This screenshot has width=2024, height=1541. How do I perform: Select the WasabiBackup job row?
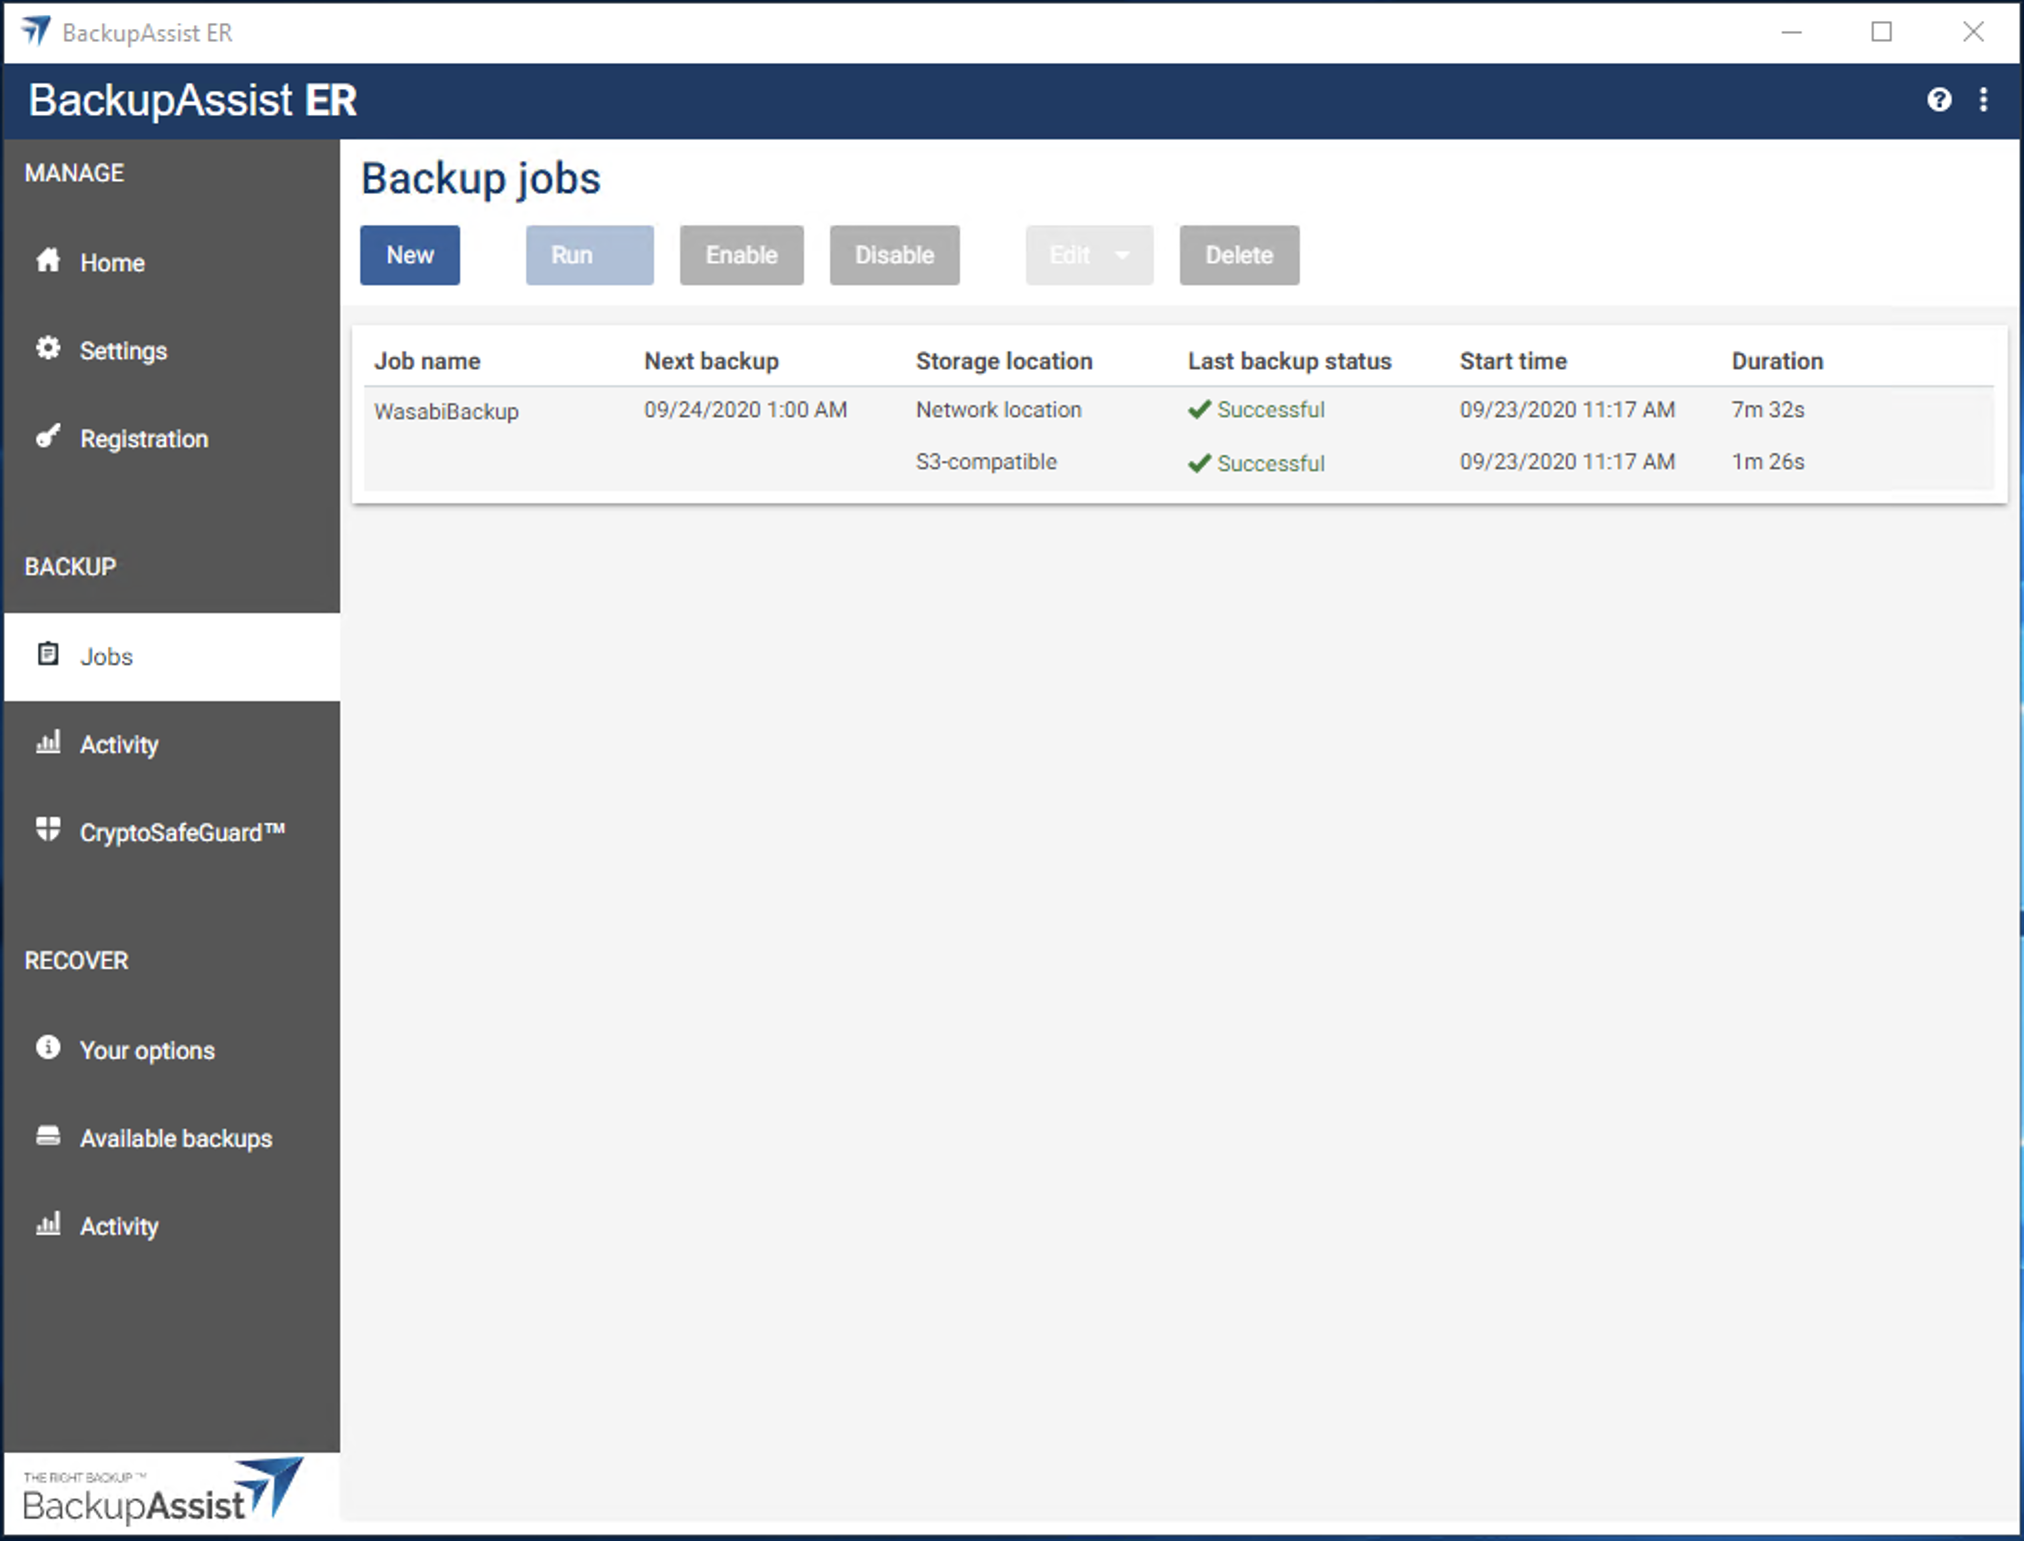(1179, 438)
